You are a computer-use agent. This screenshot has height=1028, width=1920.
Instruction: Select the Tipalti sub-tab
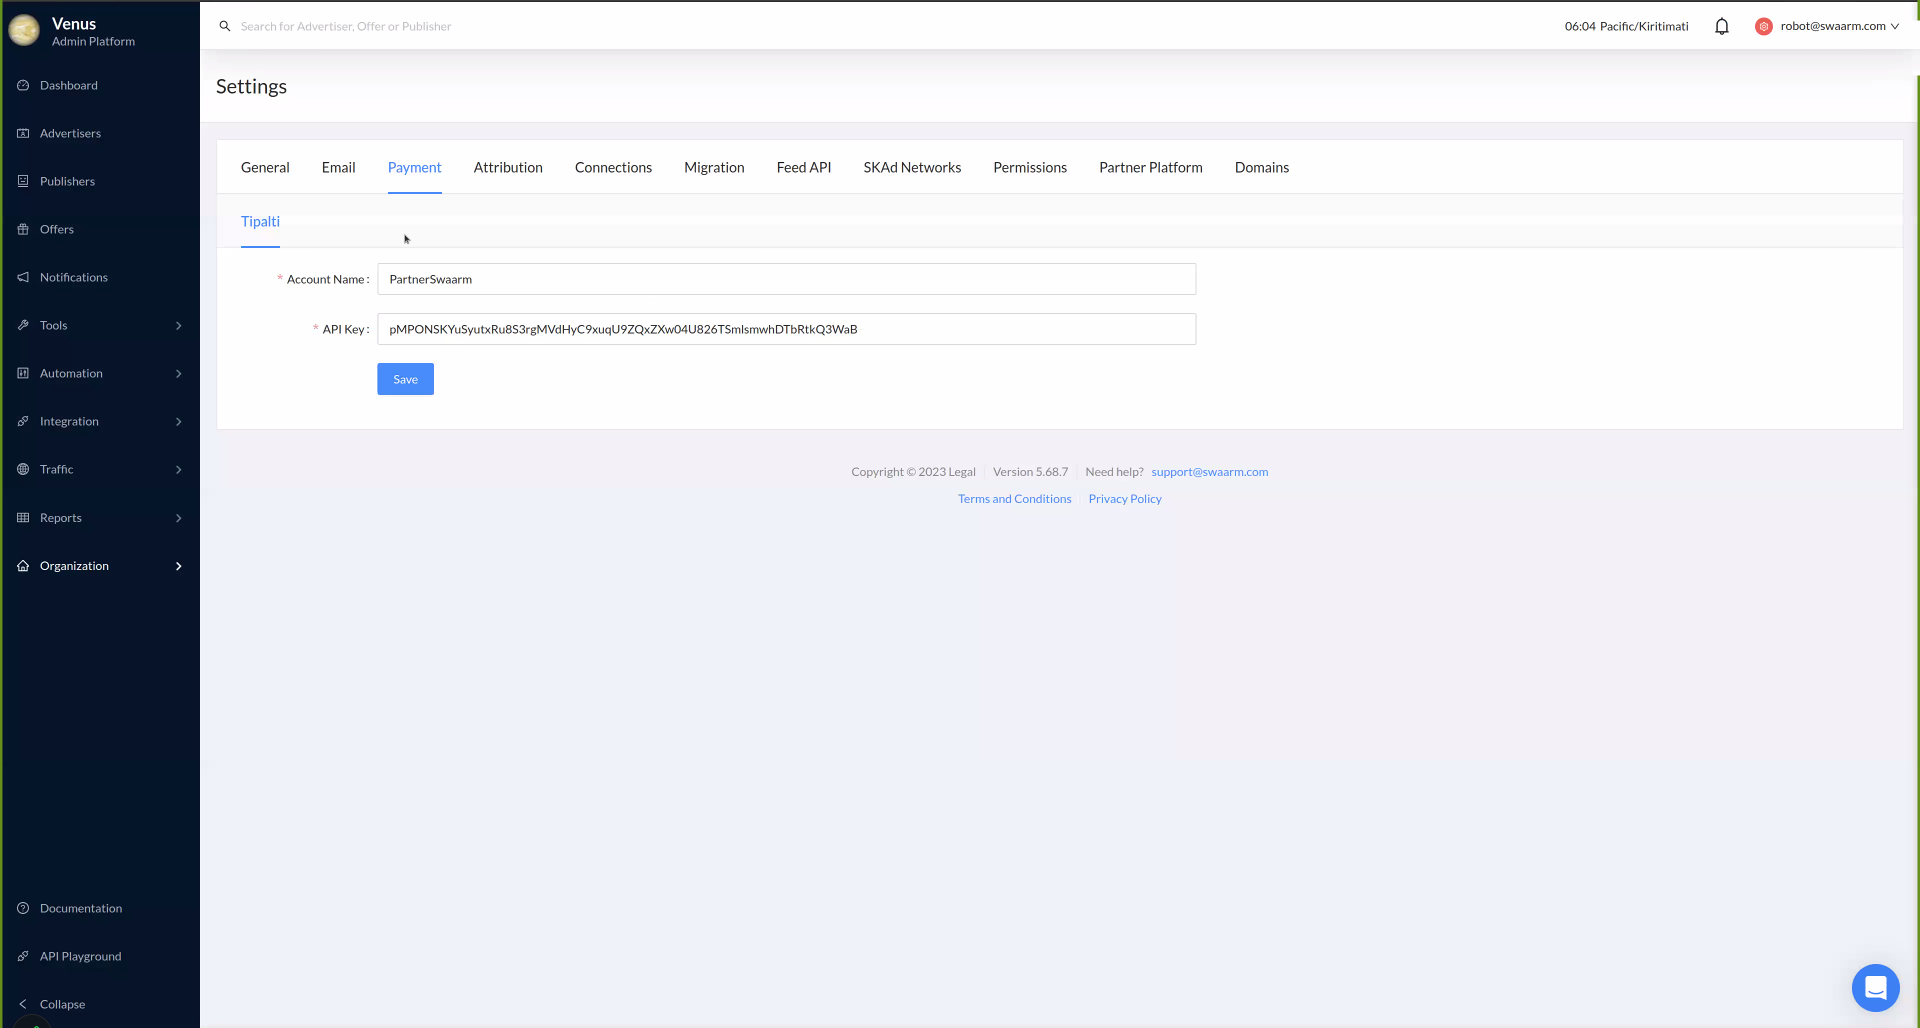[x=260, y=221]
